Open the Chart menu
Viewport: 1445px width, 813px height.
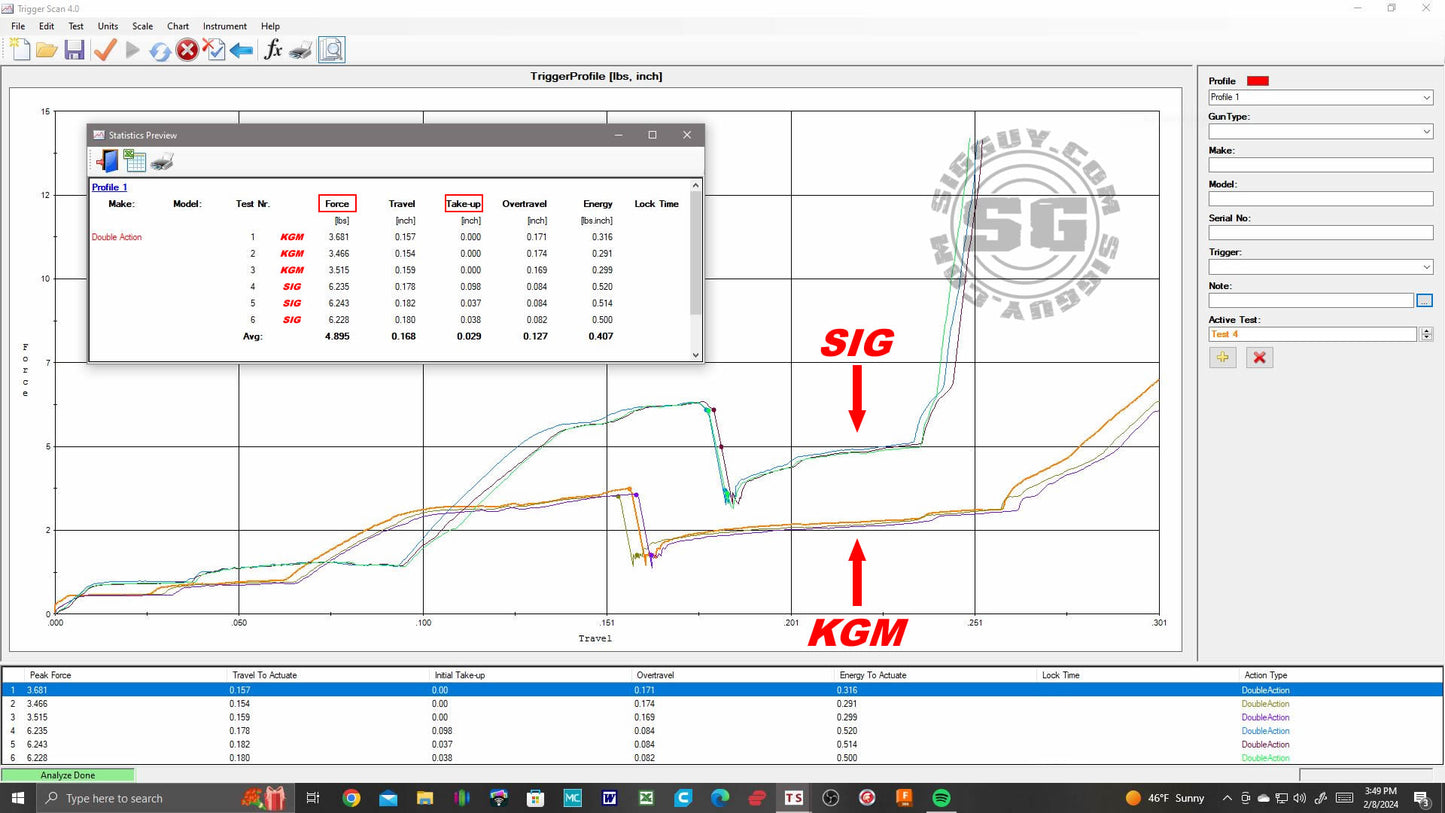pos(178,26)
